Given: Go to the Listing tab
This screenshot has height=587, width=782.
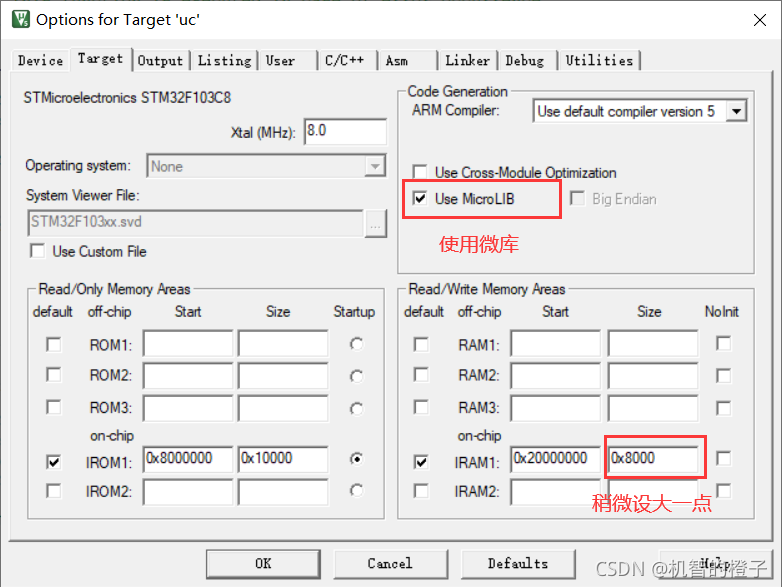Looking at the screenshot, I should 224,60.
